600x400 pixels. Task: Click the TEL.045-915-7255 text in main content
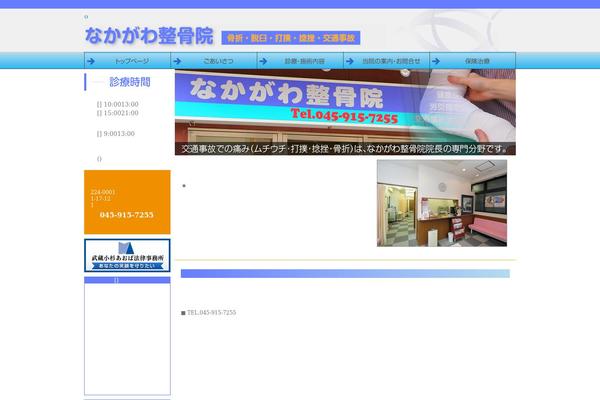211,313
